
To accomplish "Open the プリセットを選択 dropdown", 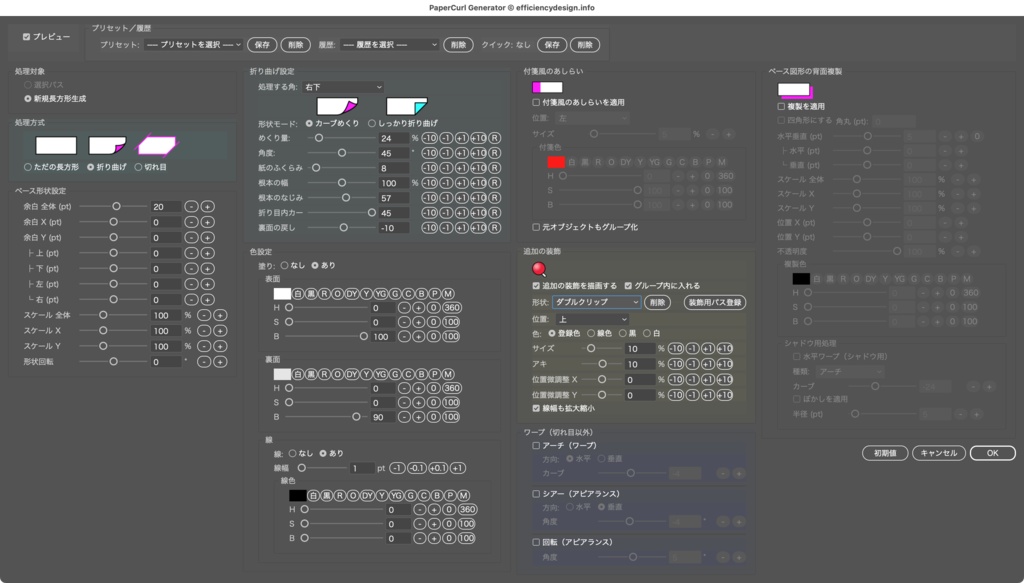I will tap(193, 44).
